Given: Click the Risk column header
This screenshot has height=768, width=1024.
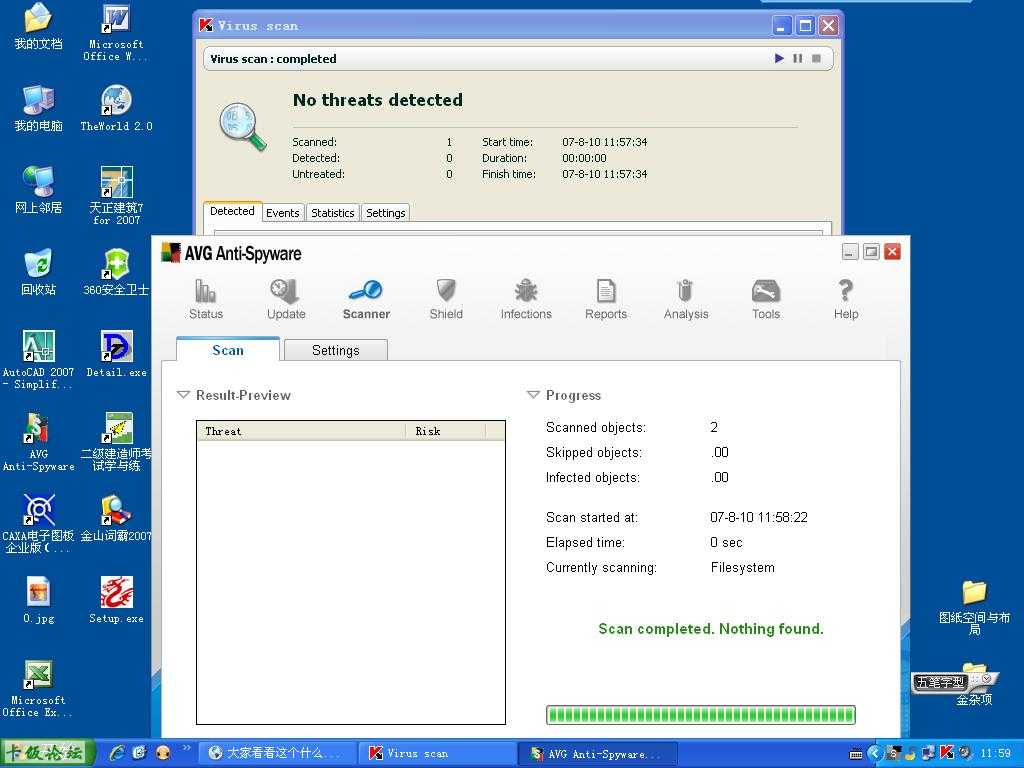Looking at the screenshot, I should point(445,431).
